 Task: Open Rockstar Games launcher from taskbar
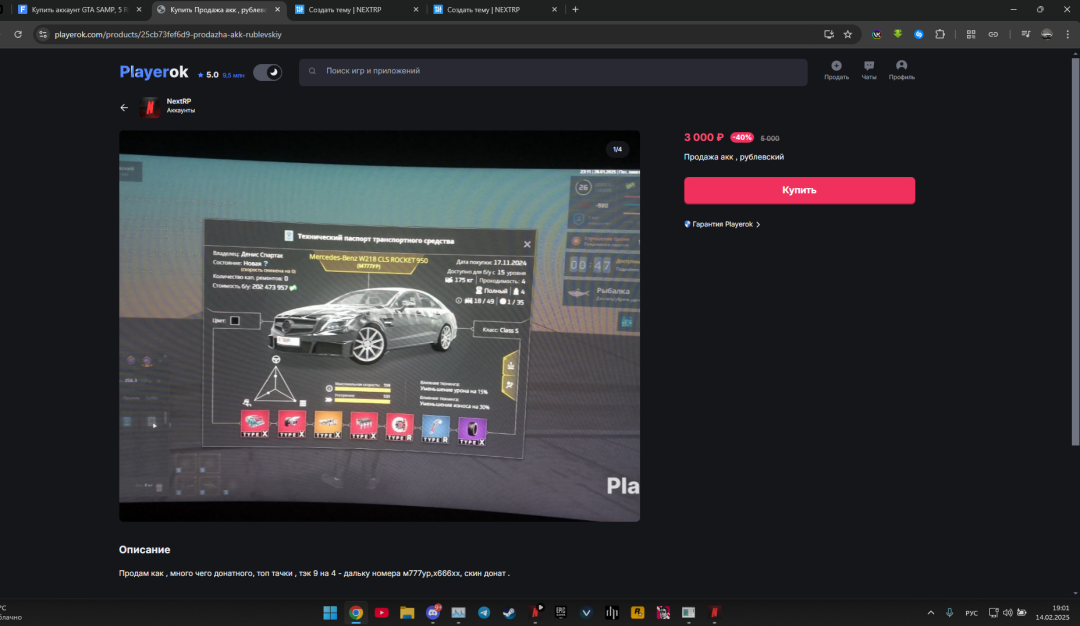coord(637,612)
